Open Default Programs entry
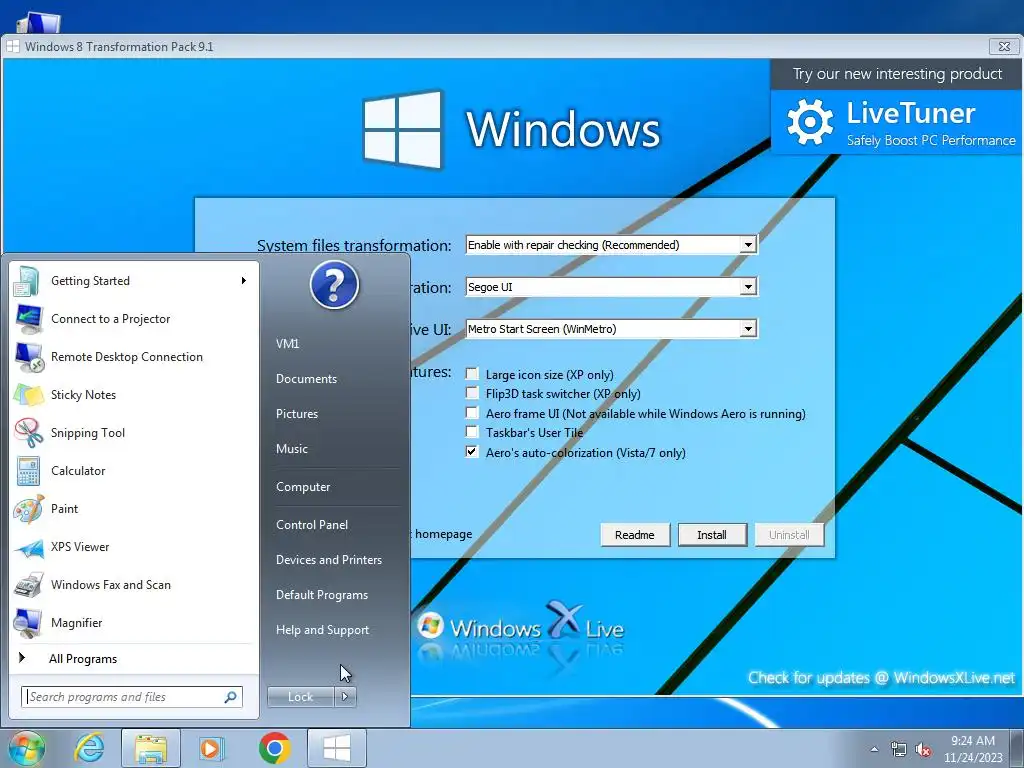This screenshot has width=1024, height=768. pos(322,596)
